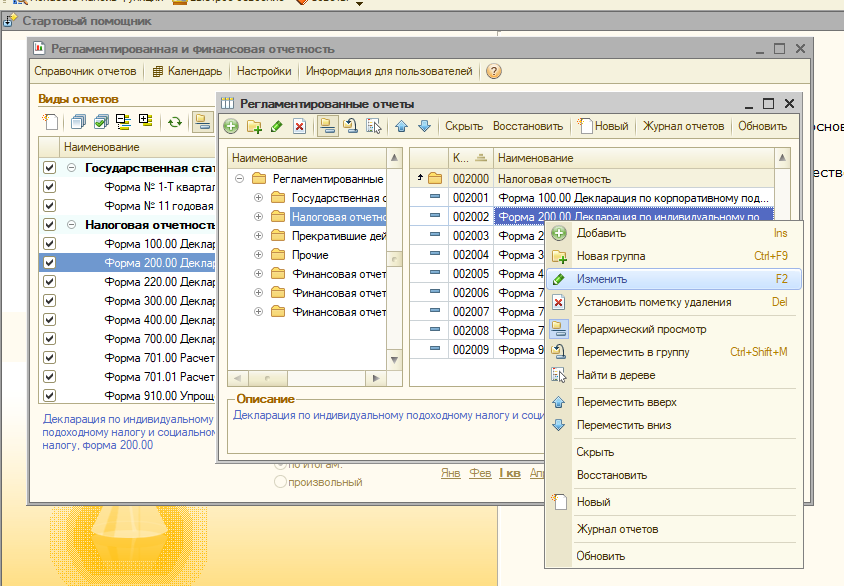Click the blue move down arrow icon
844x586 pixels.
pyautogui.click(x=424, y=126)
